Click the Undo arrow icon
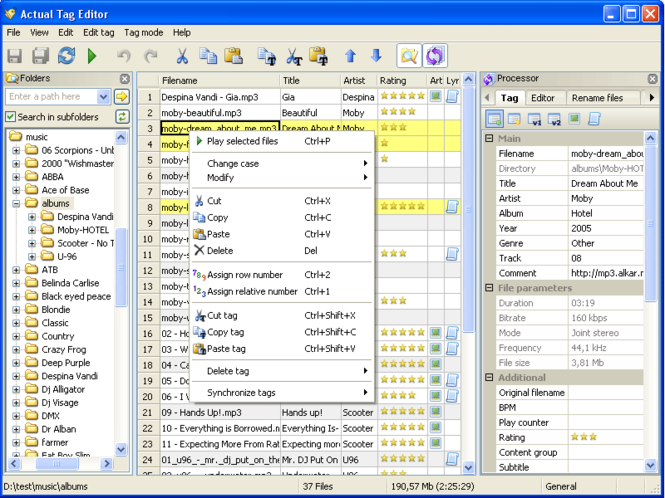 point(124,56)
